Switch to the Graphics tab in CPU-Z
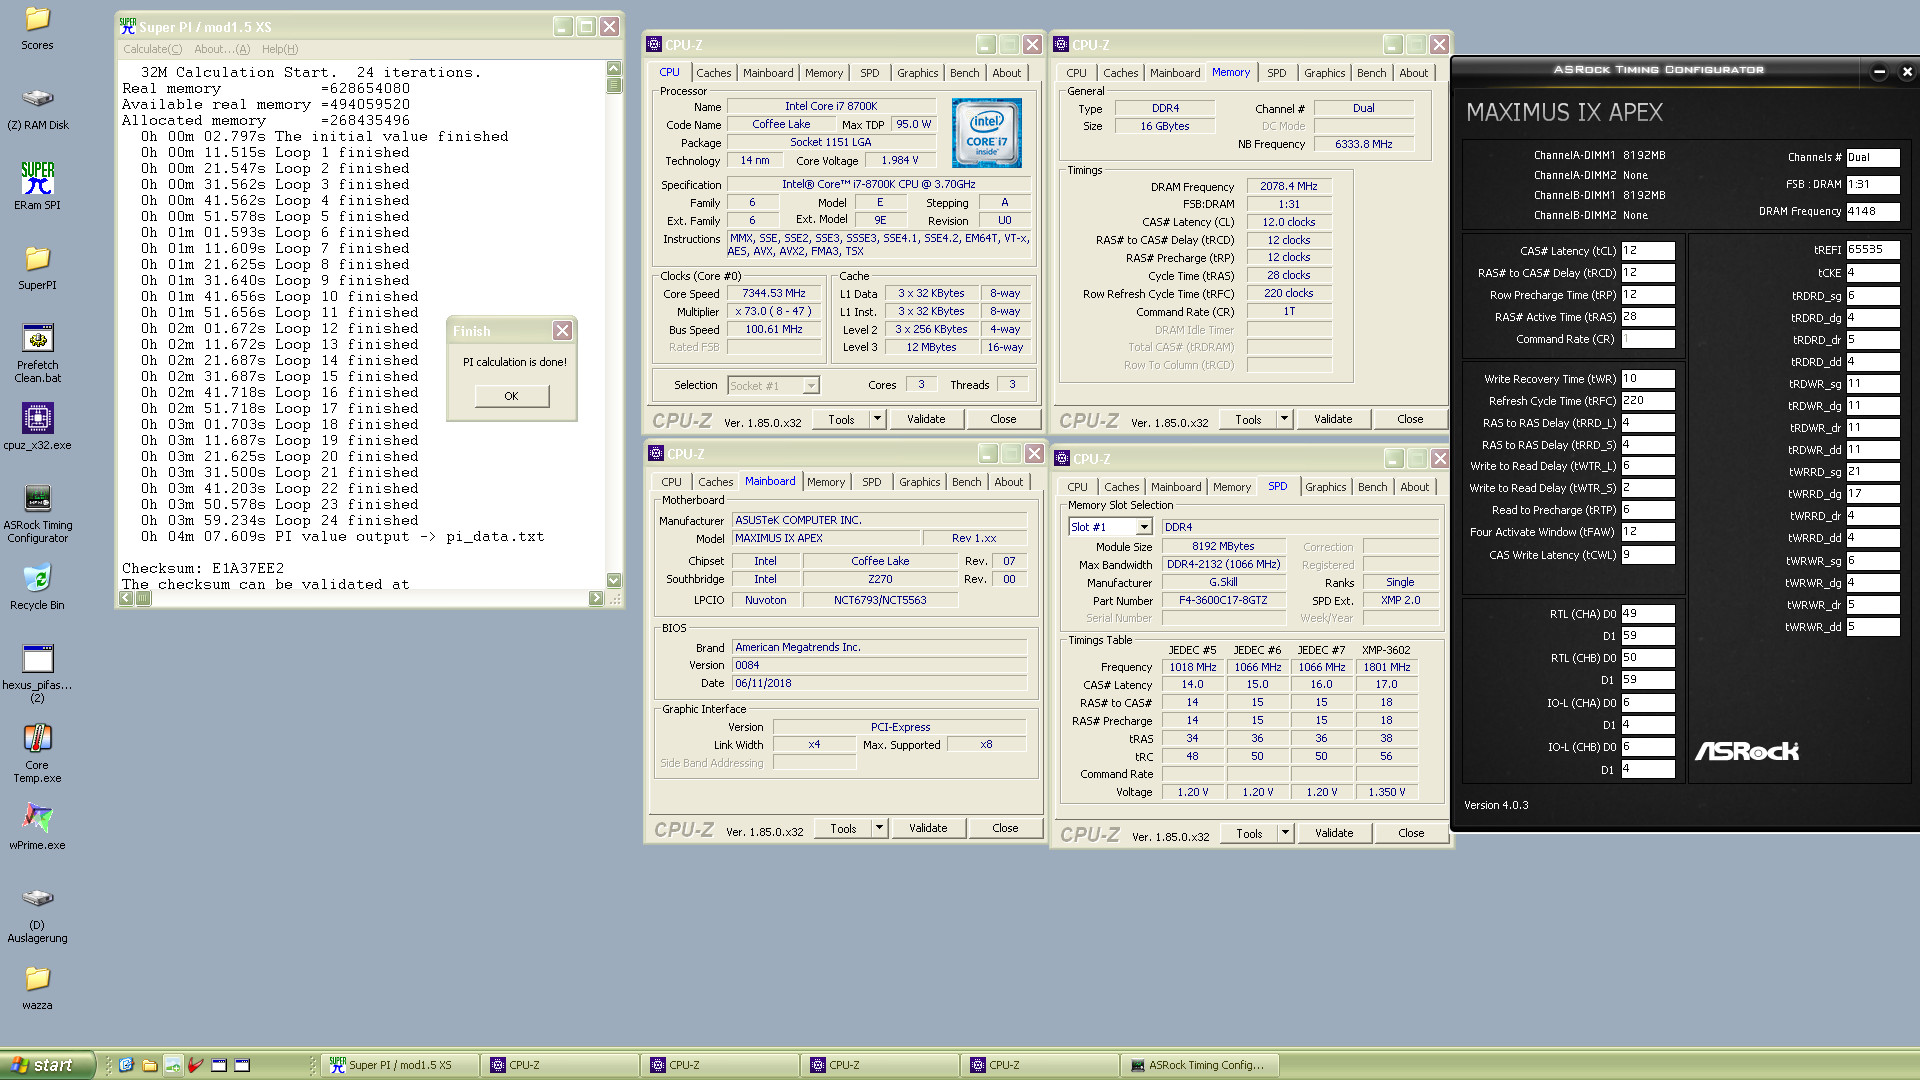Viewport: 1920px width, 1080px height. 917,72
